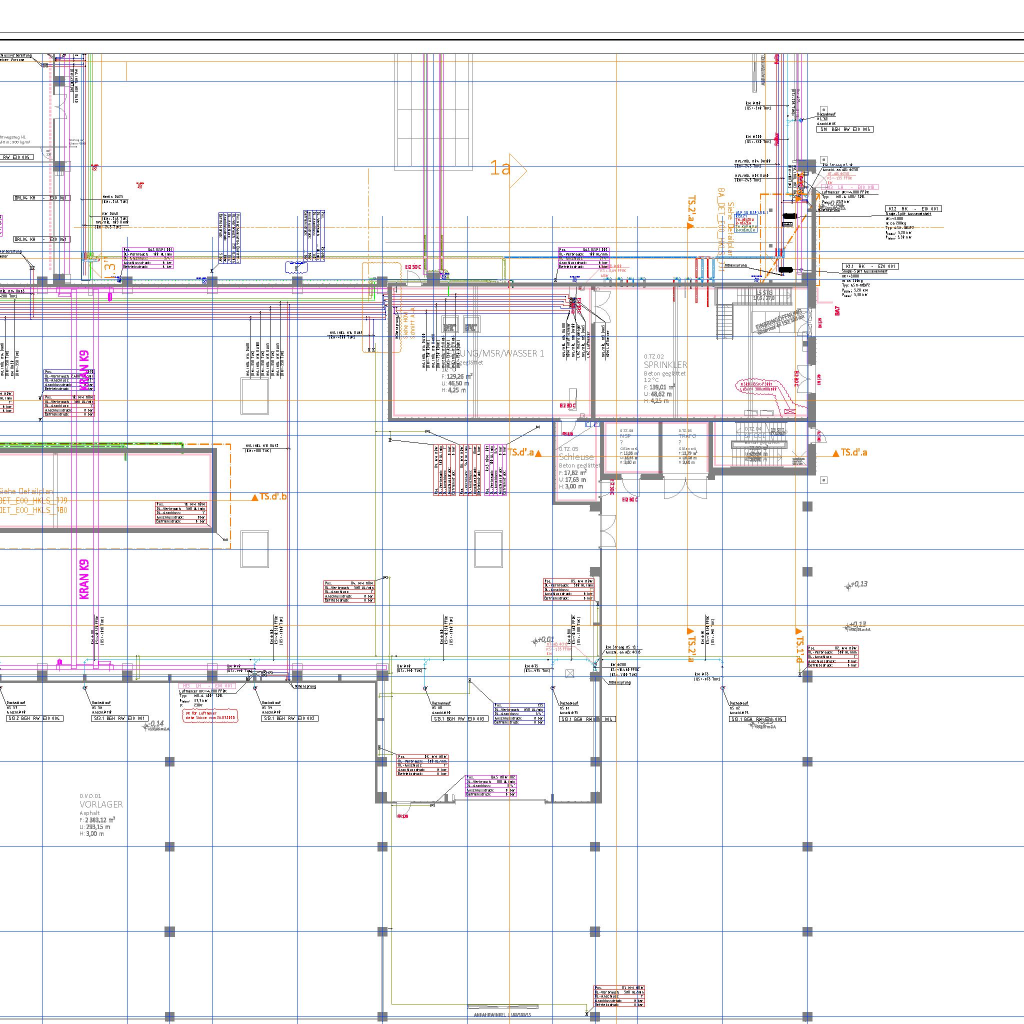Select the SPRINKLER room label
Viewport: 1024px width, 1024px height.
coord(665,366)
